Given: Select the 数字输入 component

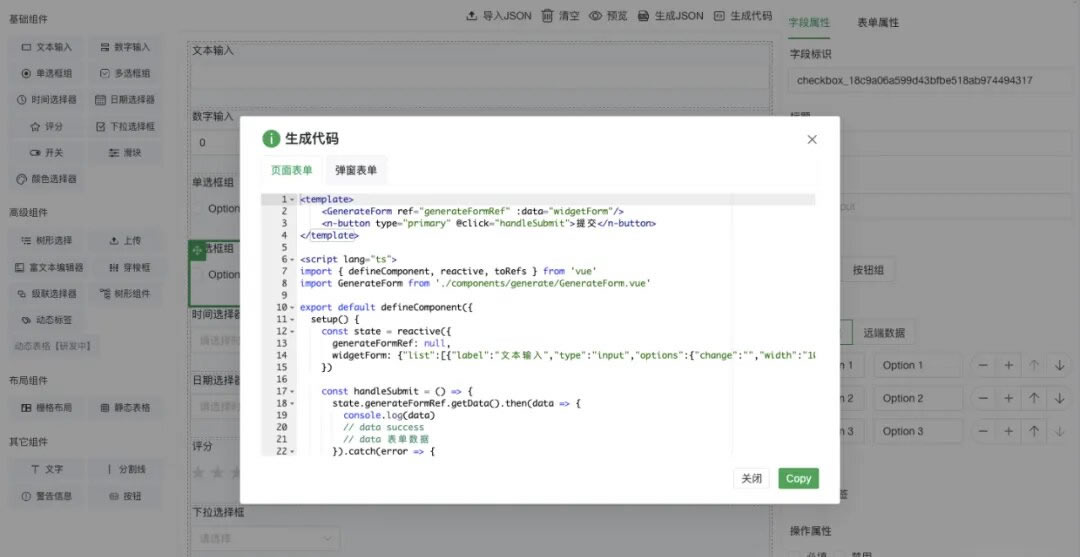Looking at the screenshot, I should 125,48.
